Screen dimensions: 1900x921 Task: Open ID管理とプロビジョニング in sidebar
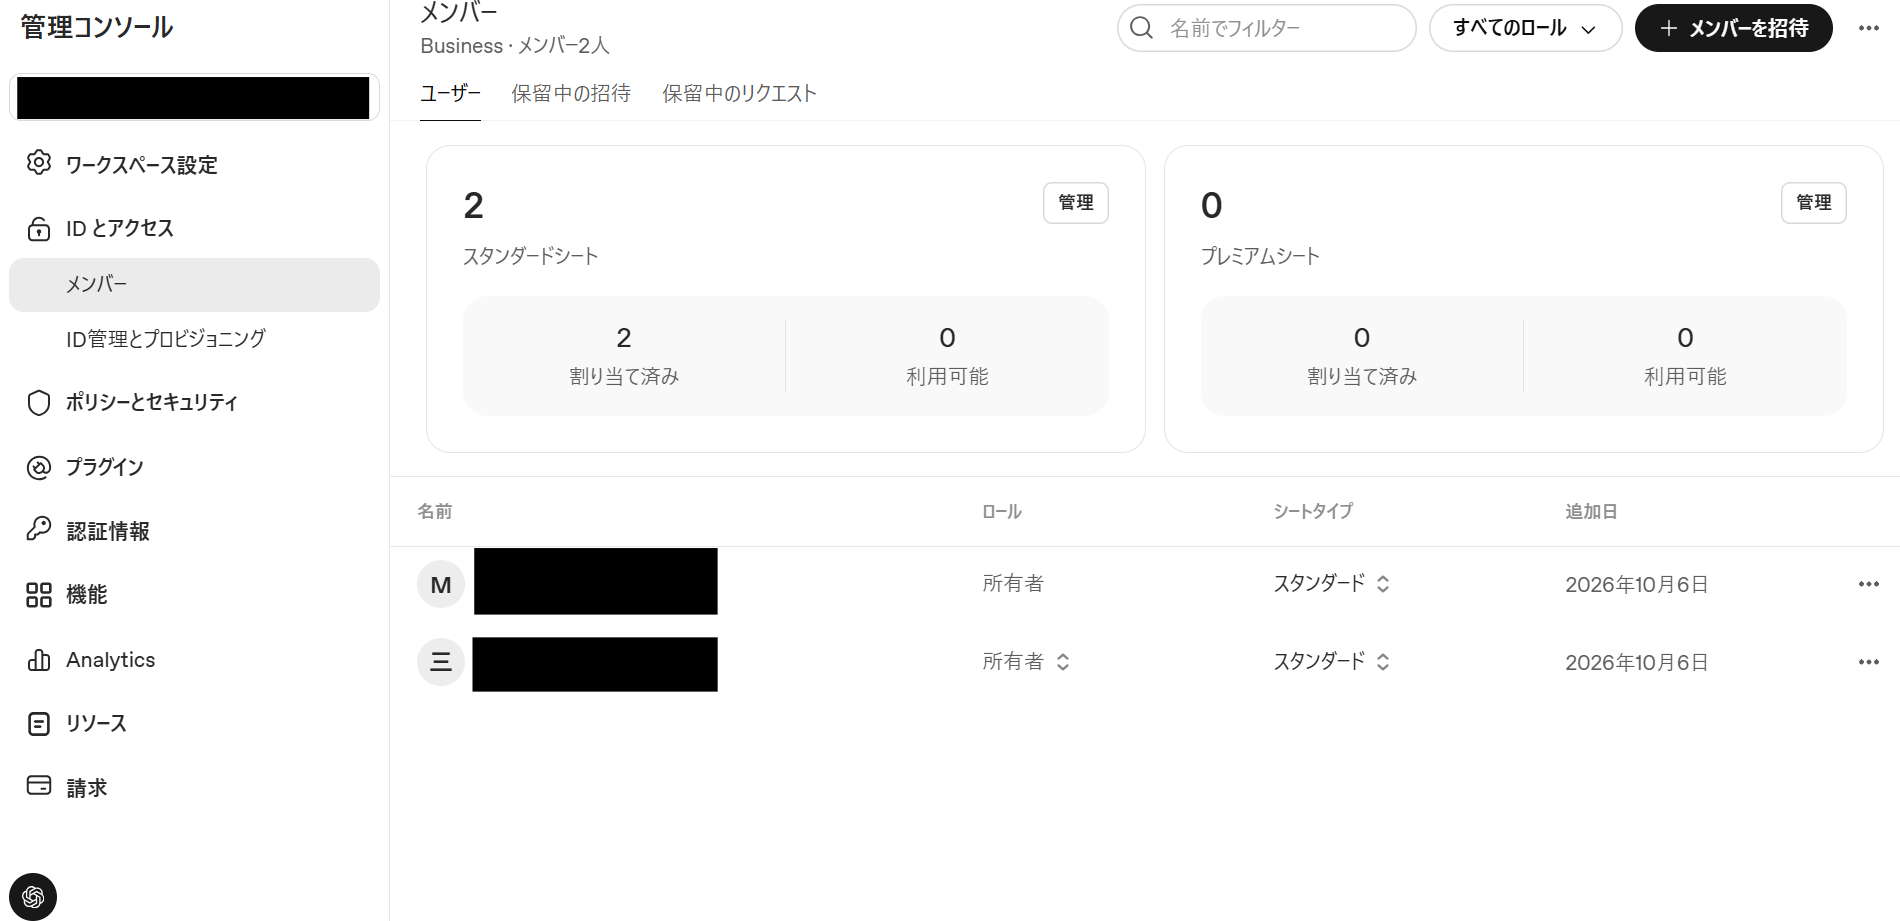pos(166,339)
